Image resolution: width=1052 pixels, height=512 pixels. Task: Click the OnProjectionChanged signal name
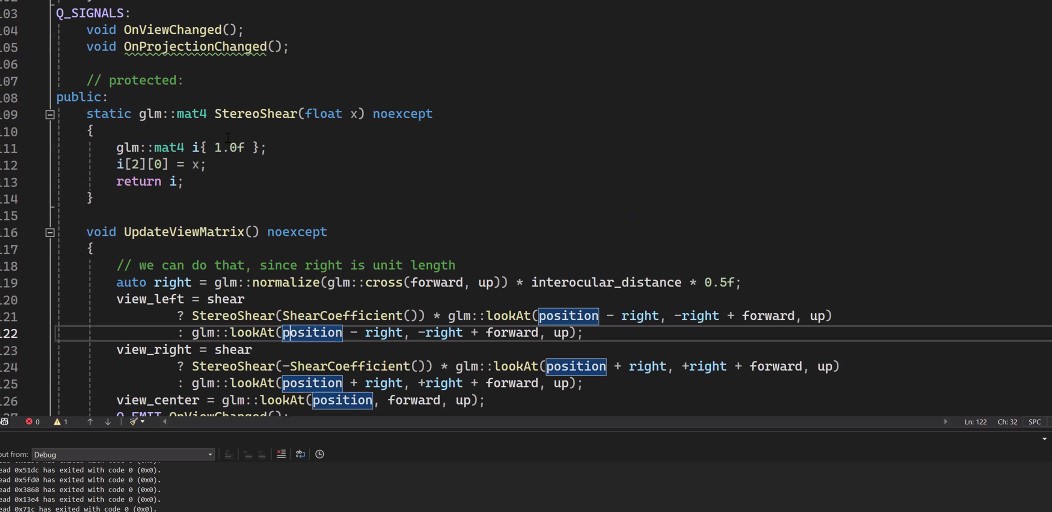[195, 47]
